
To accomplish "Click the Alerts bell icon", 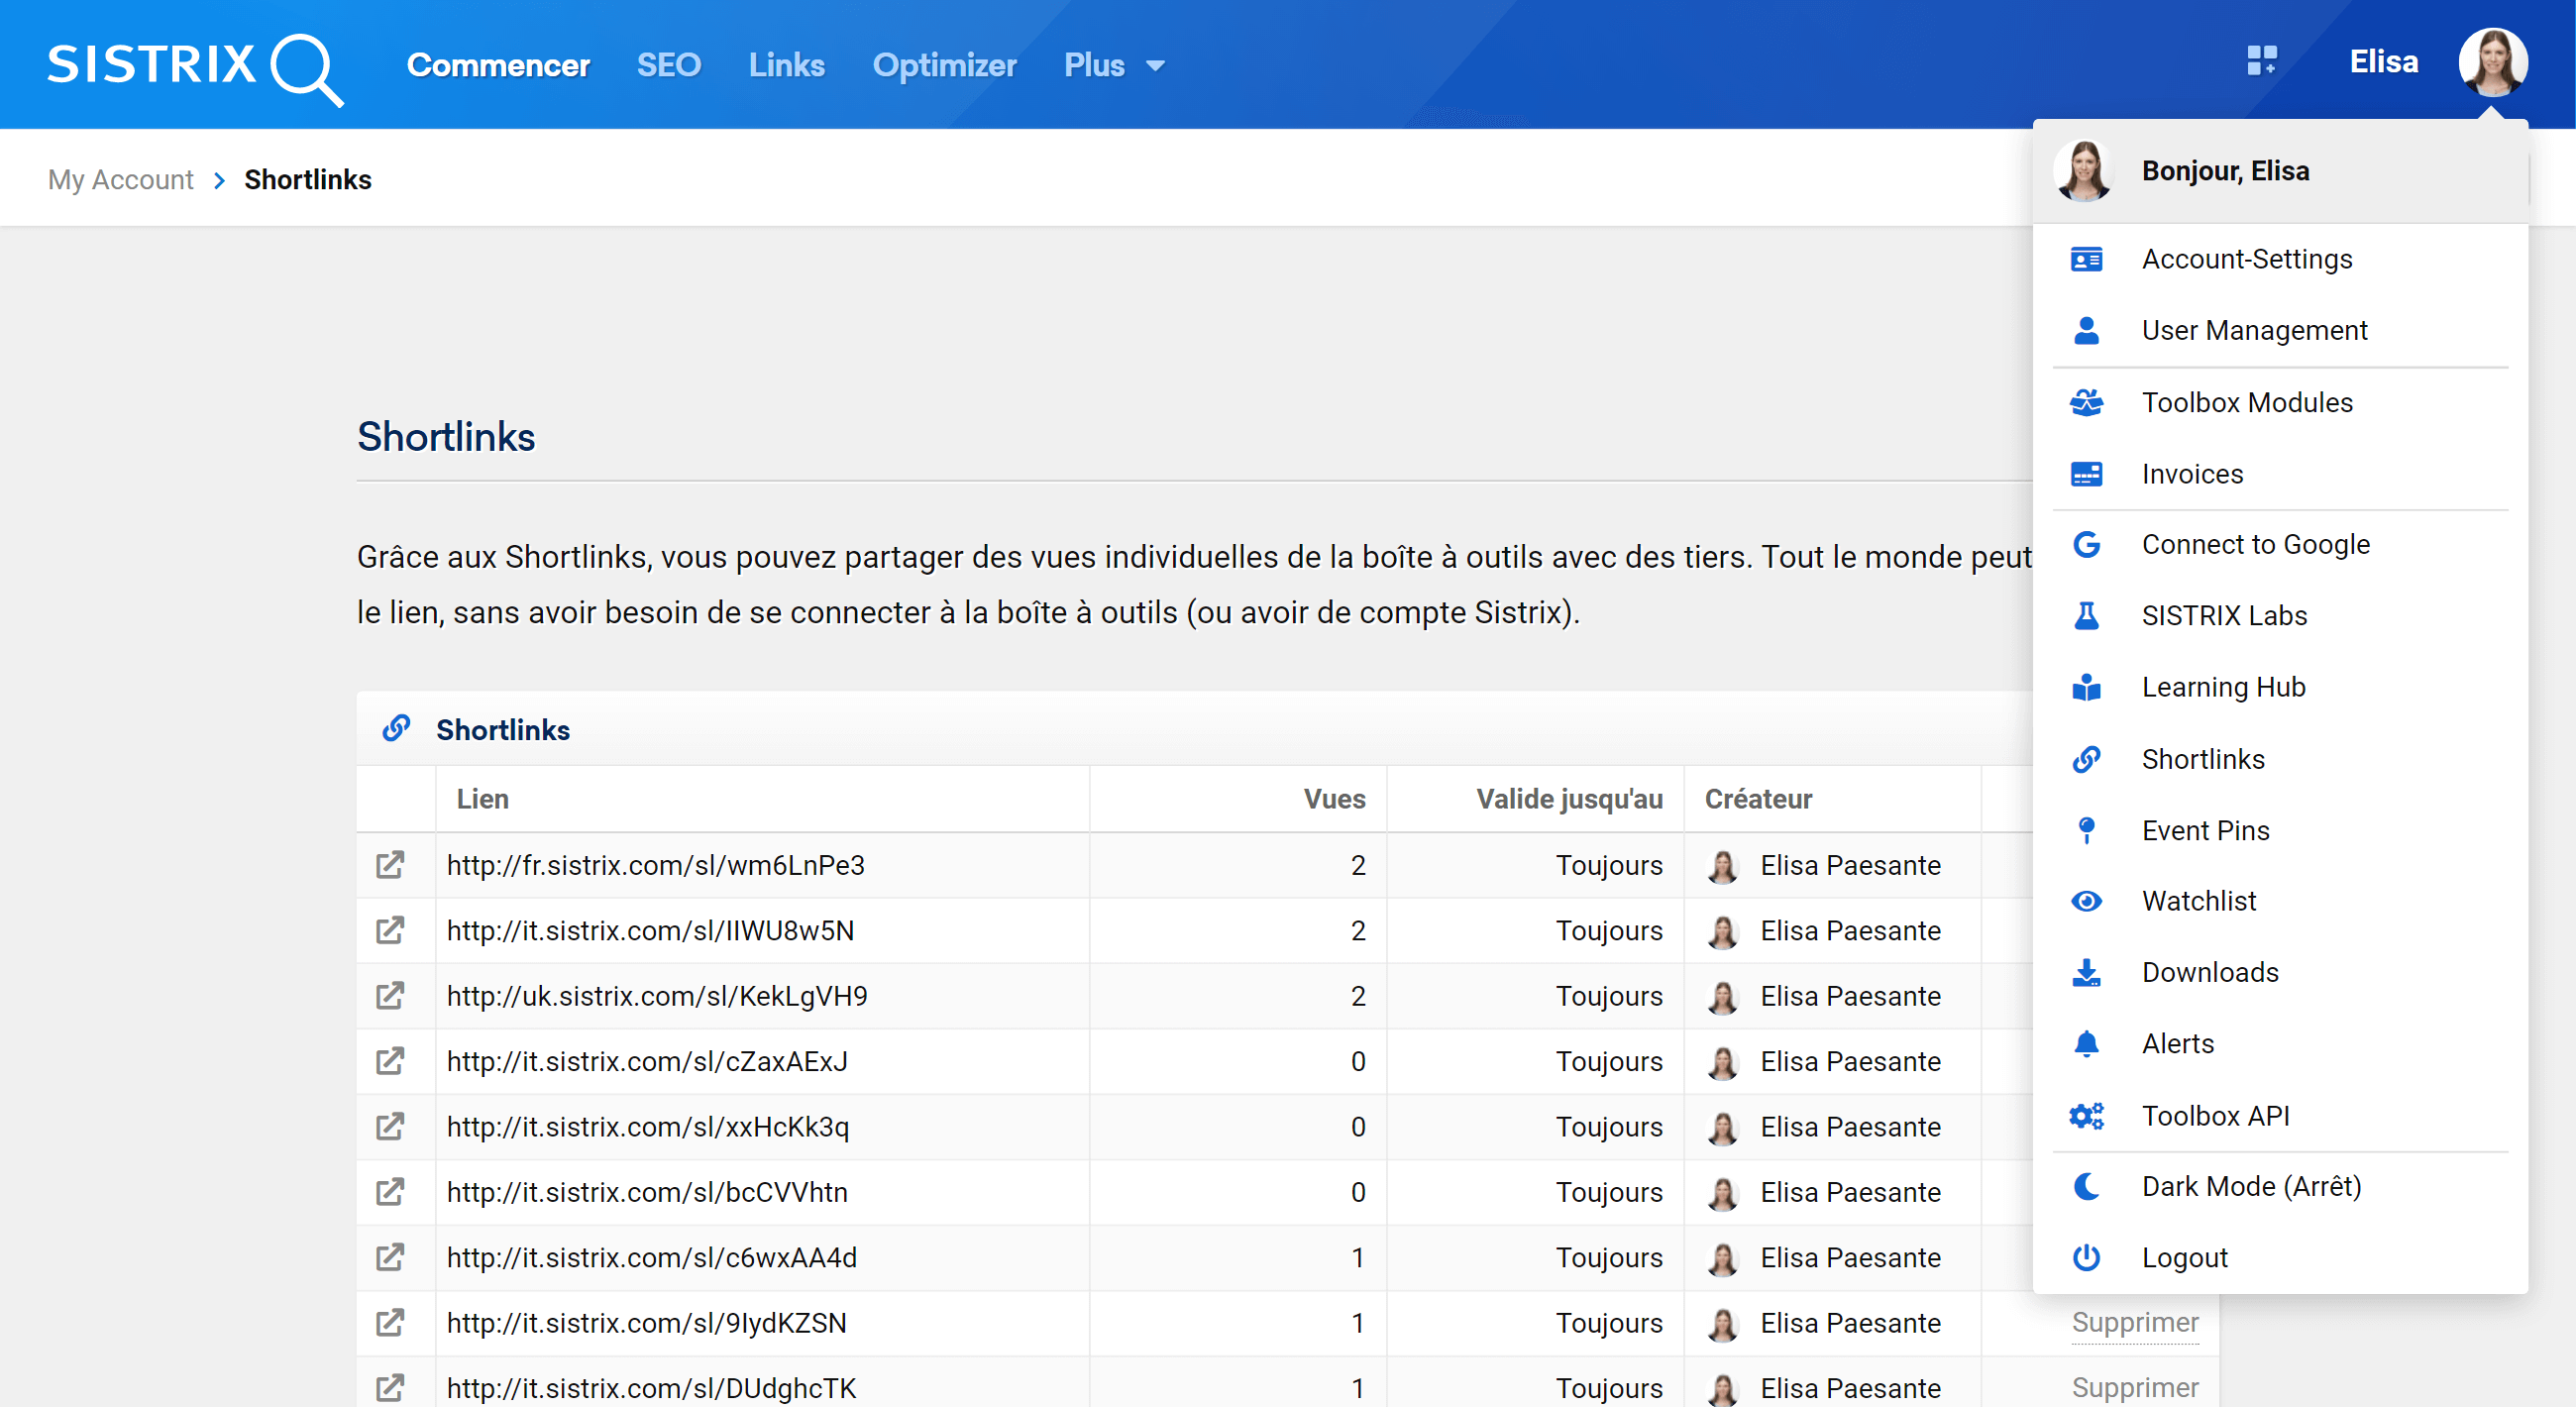I will [x=2086, y=1044].
